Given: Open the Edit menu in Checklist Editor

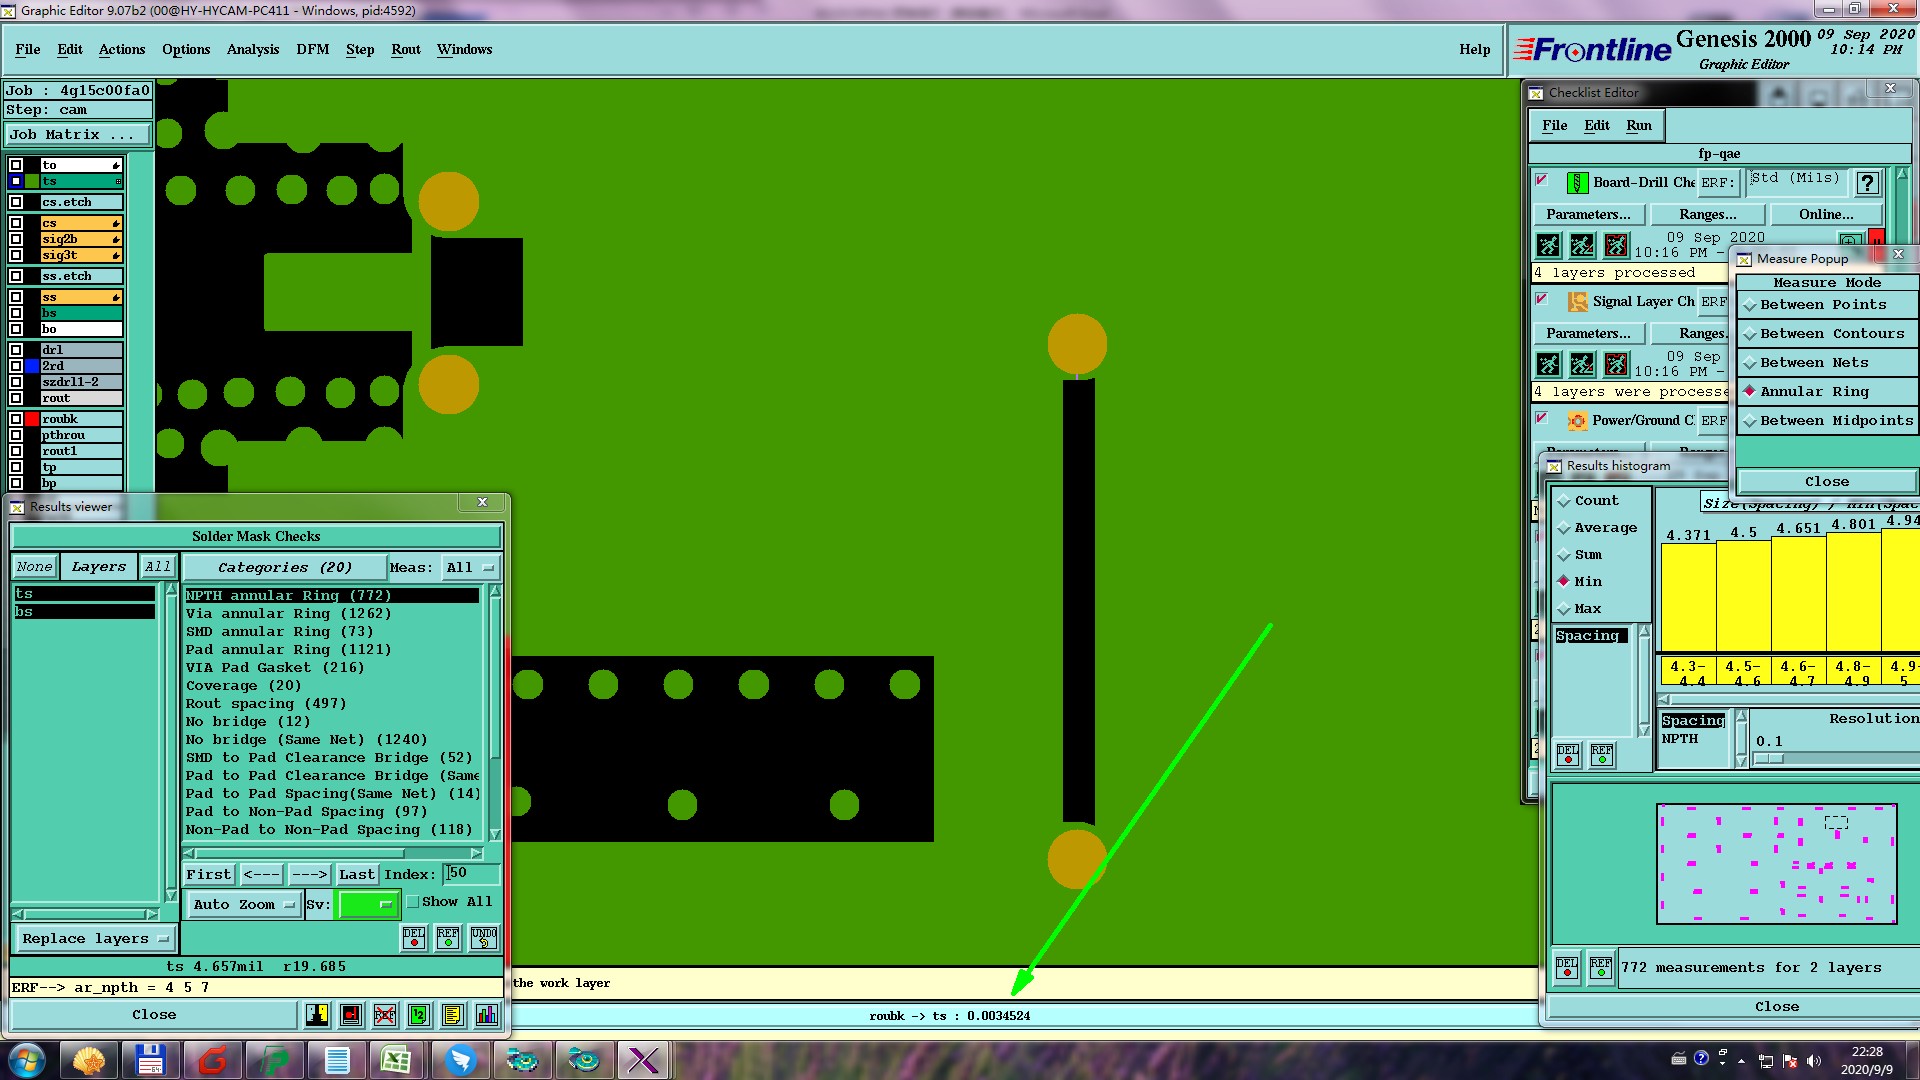Looking at the screenshot, I should click(x=1597, y=126).
